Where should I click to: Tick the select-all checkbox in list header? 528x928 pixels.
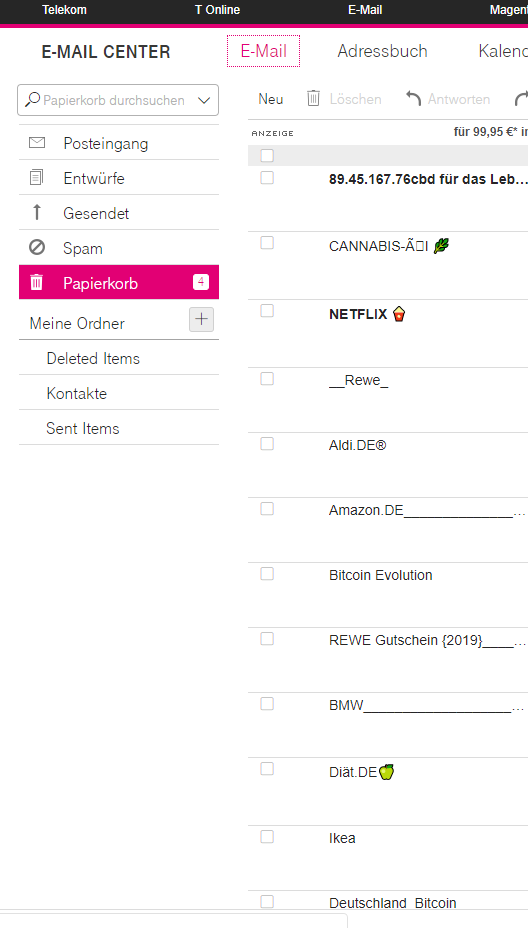coord(267,156)
